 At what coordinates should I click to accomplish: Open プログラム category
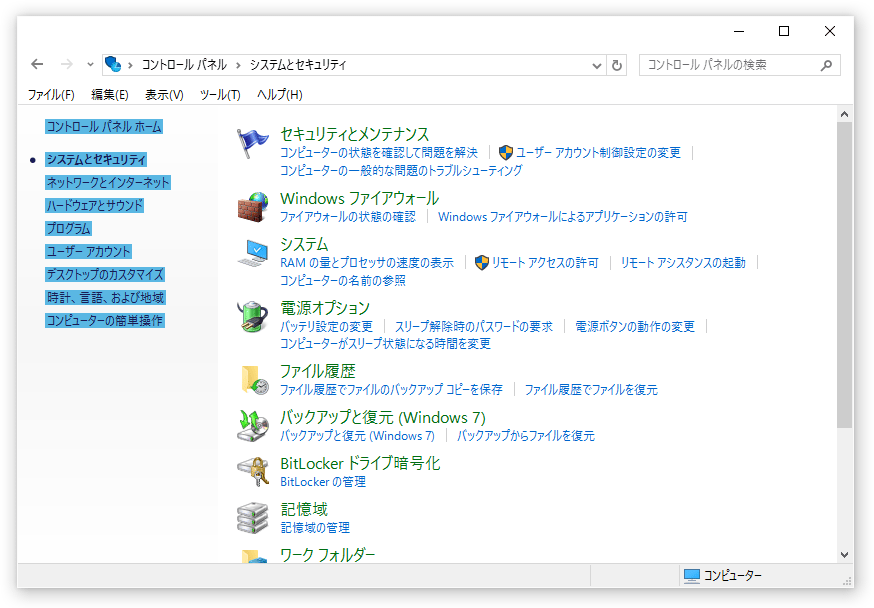point(68,228)
